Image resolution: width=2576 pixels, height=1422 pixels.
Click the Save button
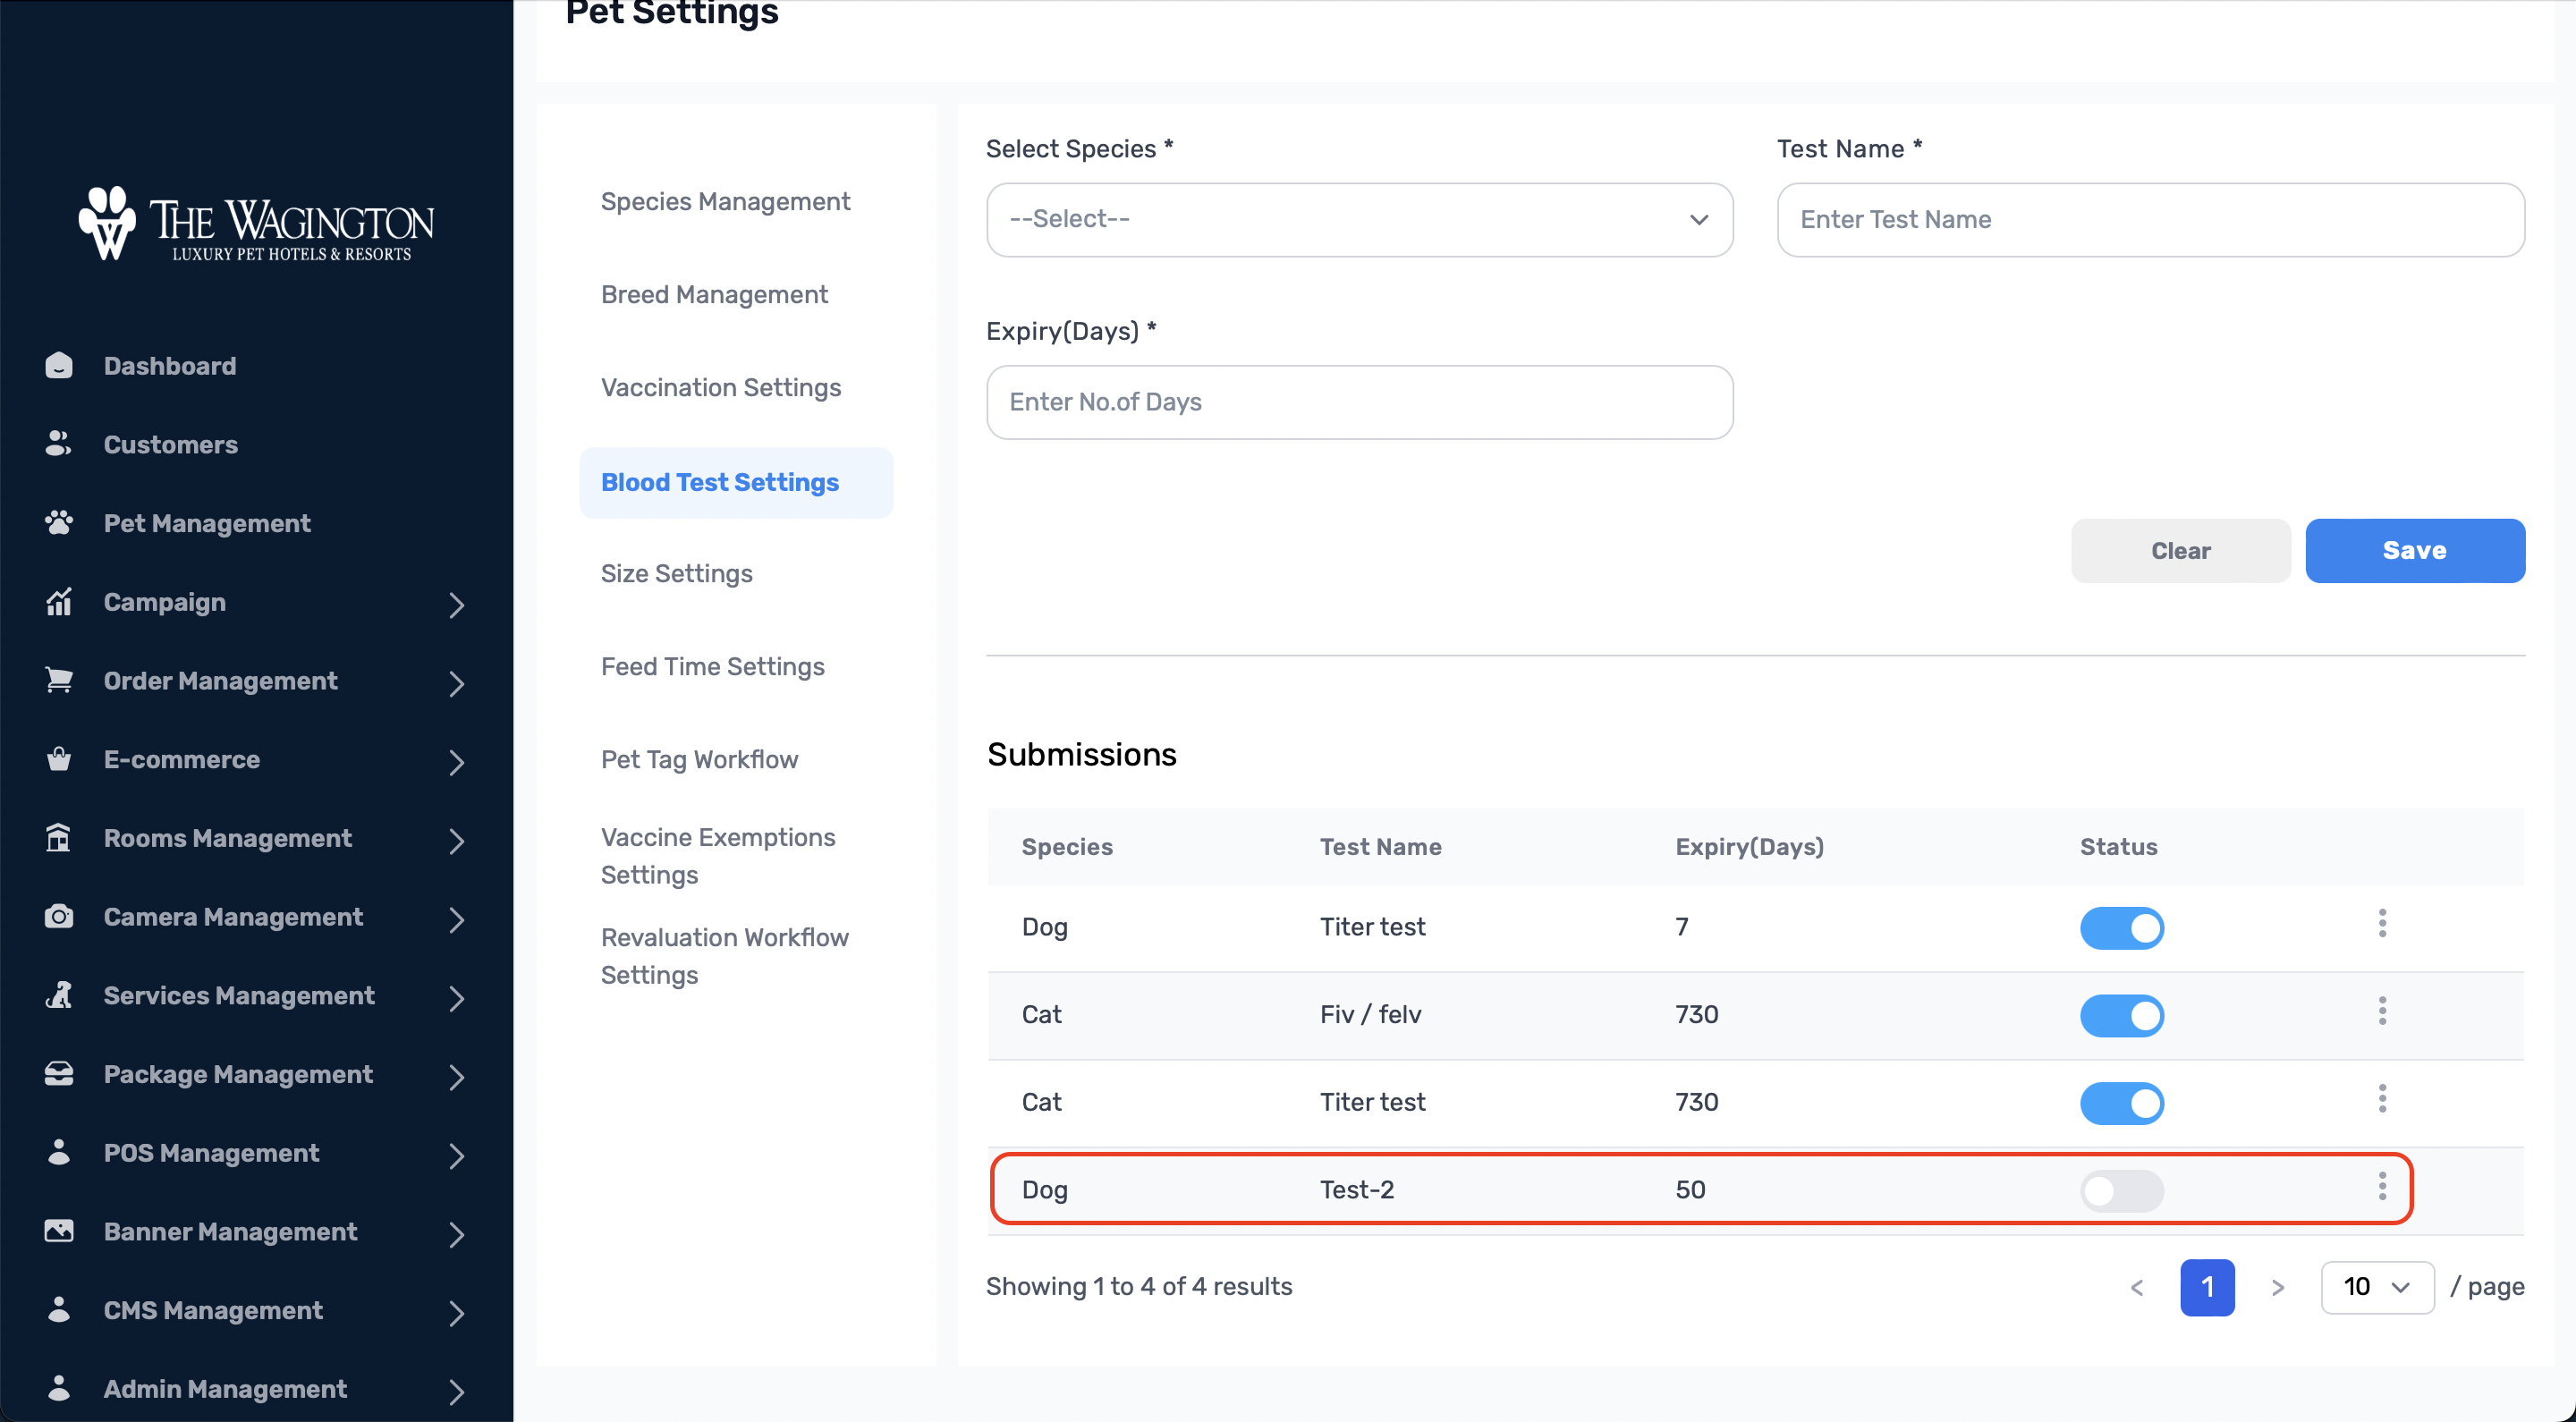click(2415, 551)
